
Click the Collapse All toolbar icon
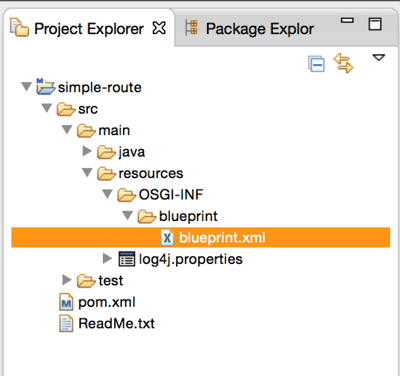[x=316, y=64]
